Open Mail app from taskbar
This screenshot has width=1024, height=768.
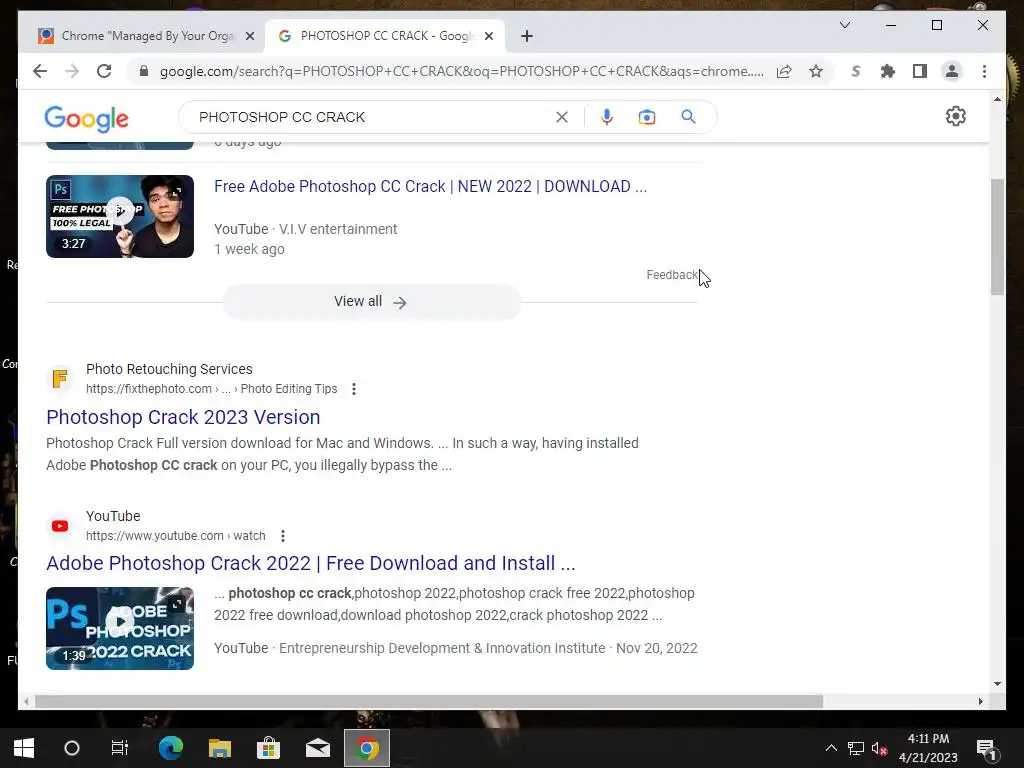318,748
